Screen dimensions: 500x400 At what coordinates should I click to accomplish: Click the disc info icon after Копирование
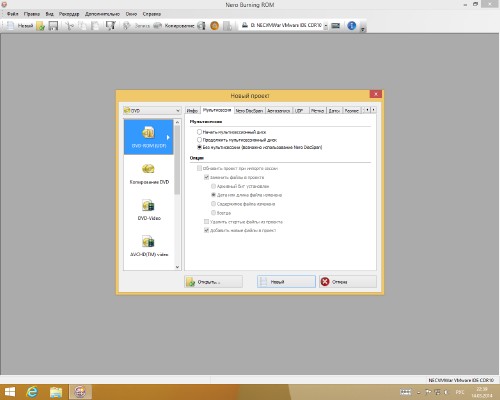click(x=201, y=26)
